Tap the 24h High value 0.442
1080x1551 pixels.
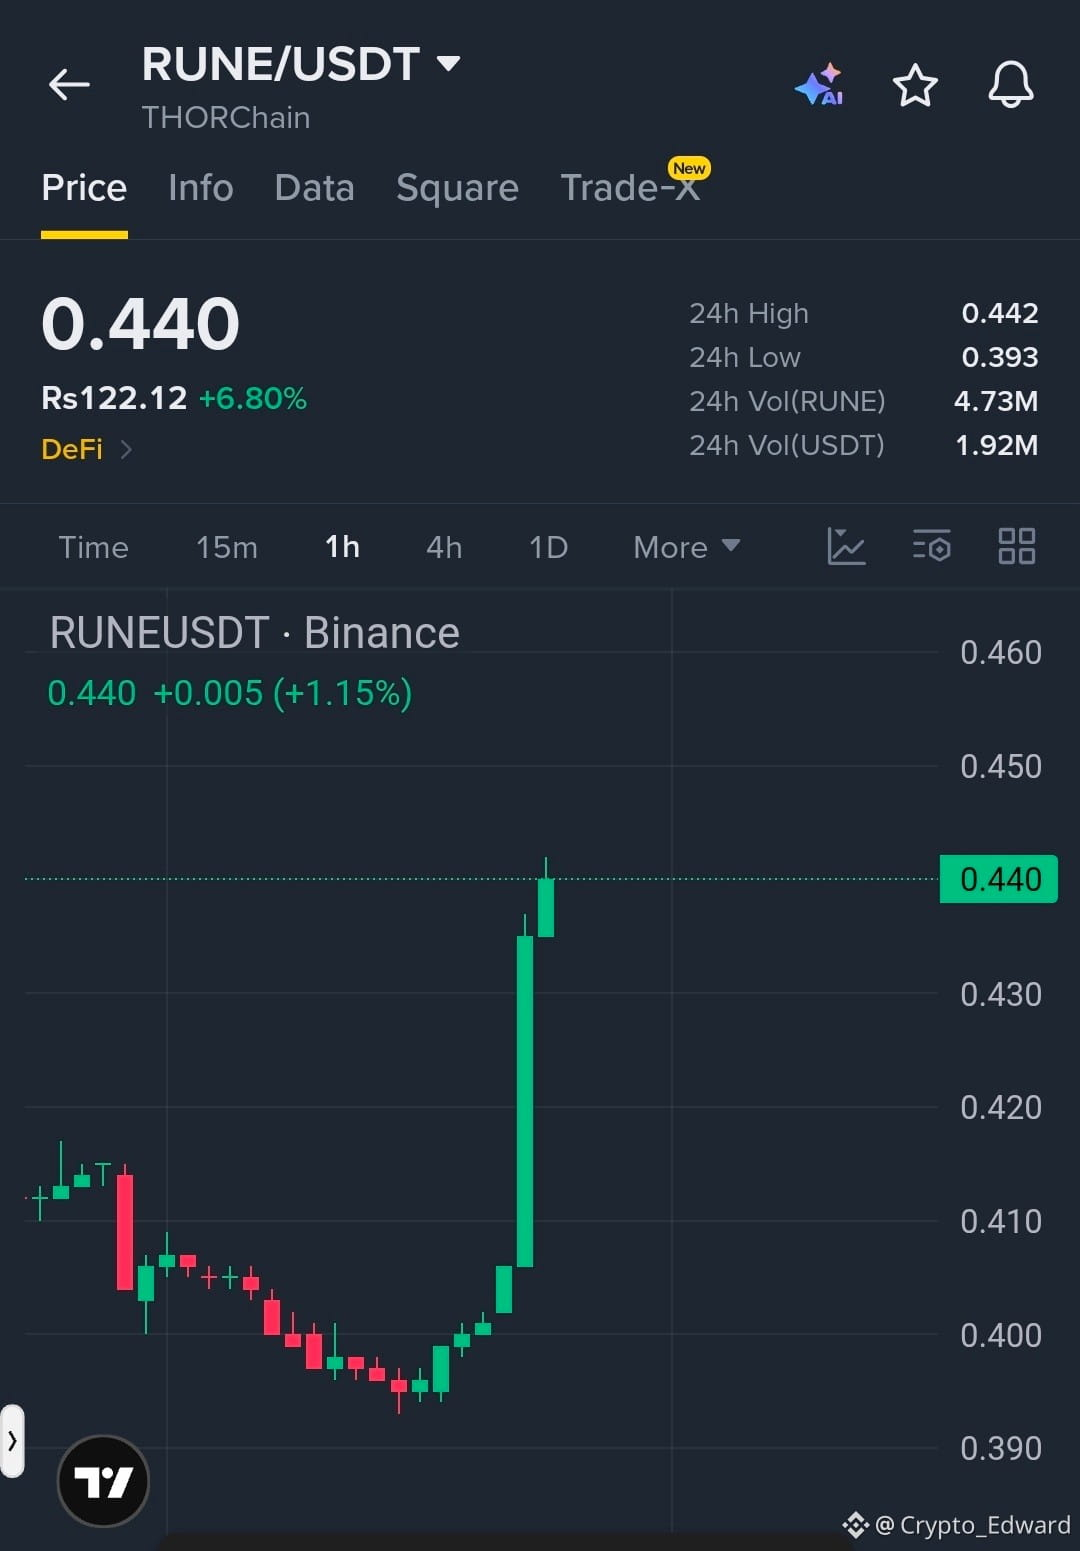pos(1000,313)
